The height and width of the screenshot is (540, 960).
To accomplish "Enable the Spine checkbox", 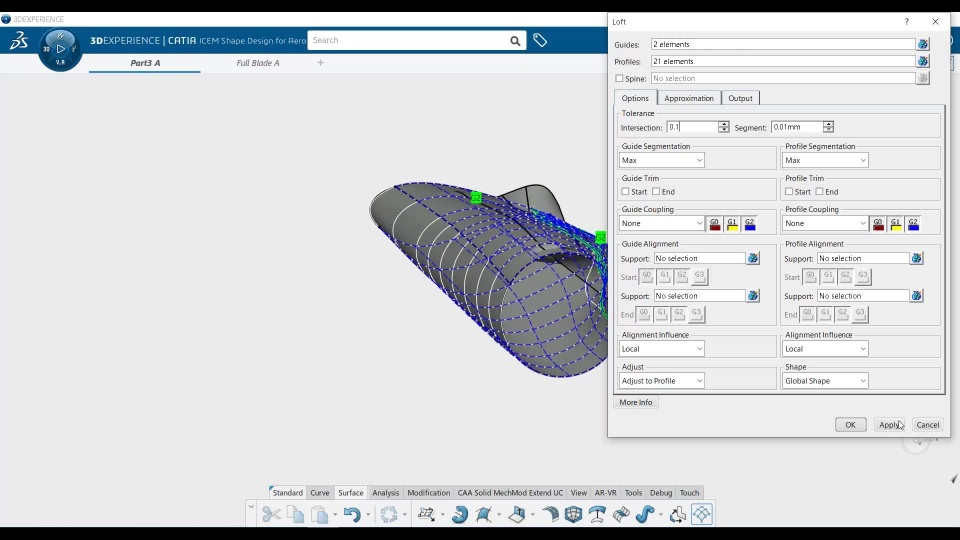I will [x=619, y=78].
